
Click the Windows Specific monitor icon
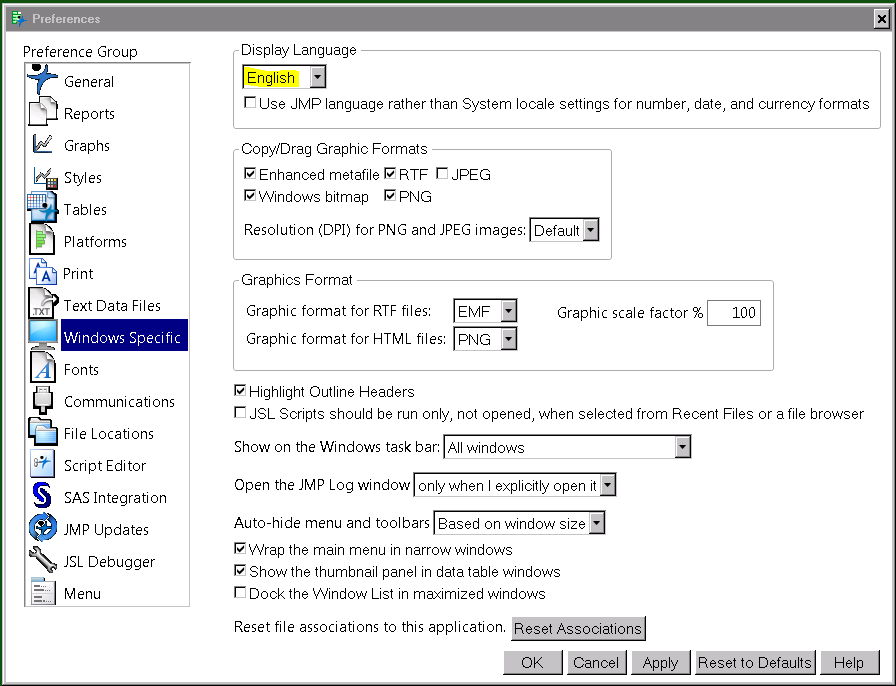tap(43, 336)
